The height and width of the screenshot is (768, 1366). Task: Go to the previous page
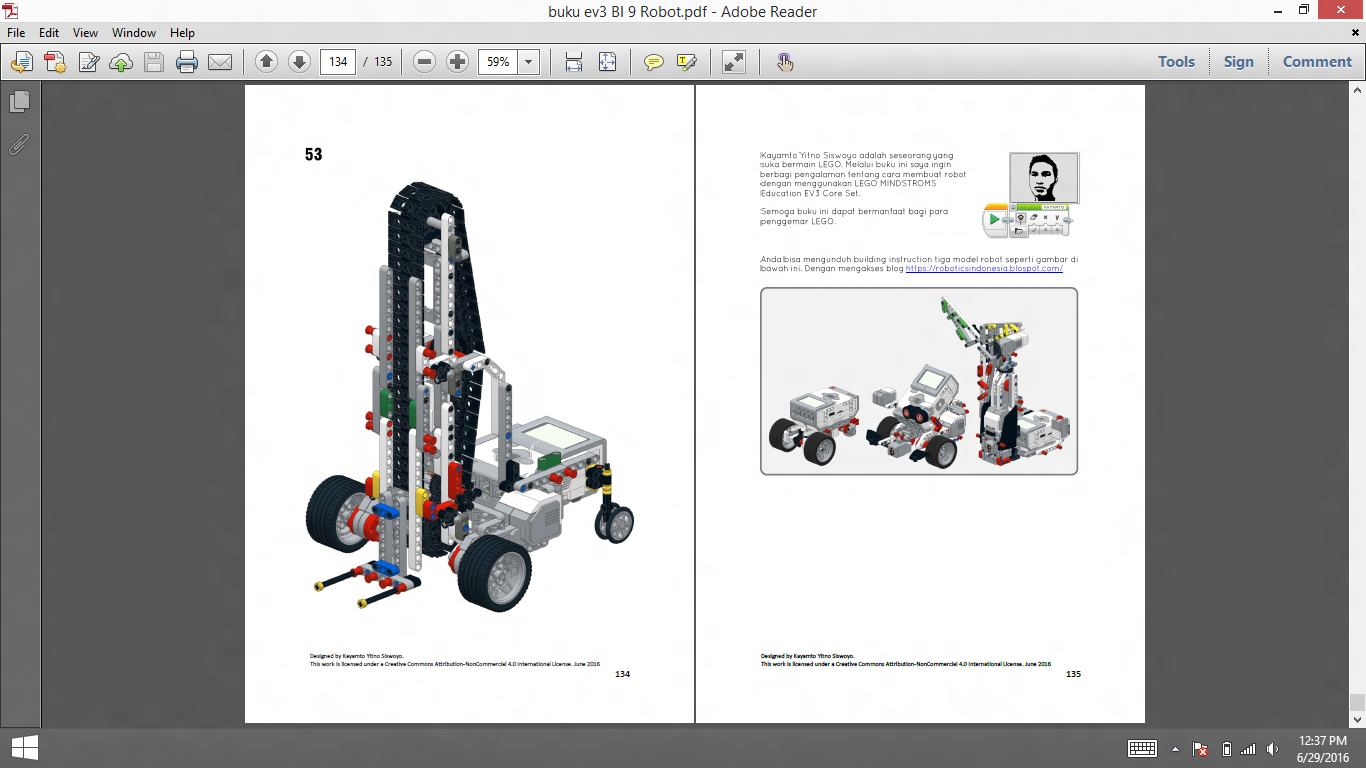[266, 62]
